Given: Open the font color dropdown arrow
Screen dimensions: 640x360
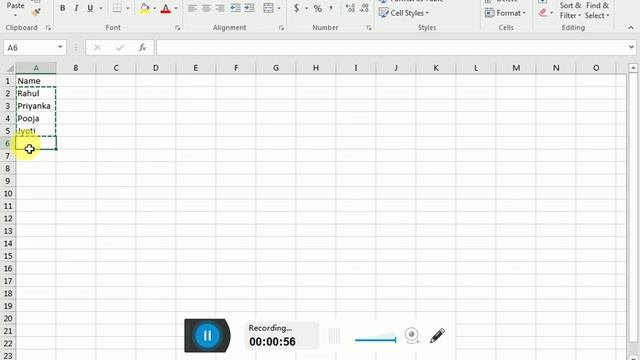Looking at the screenshot, I should [176, 8].
